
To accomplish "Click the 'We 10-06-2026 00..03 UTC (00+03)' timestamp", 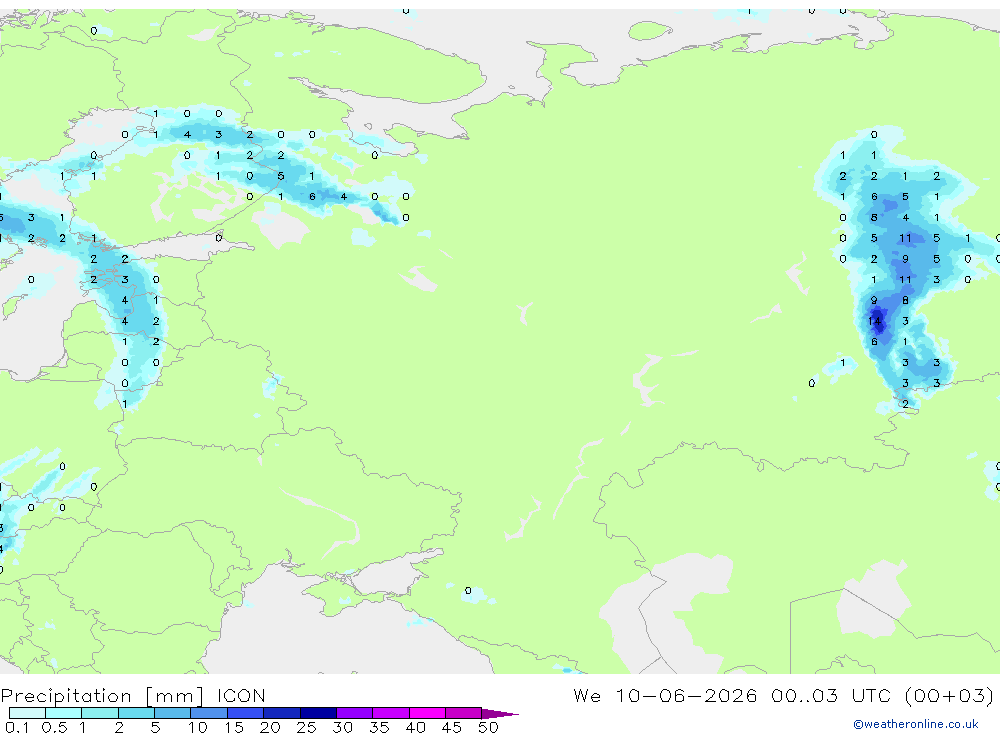I will point(783,695).
